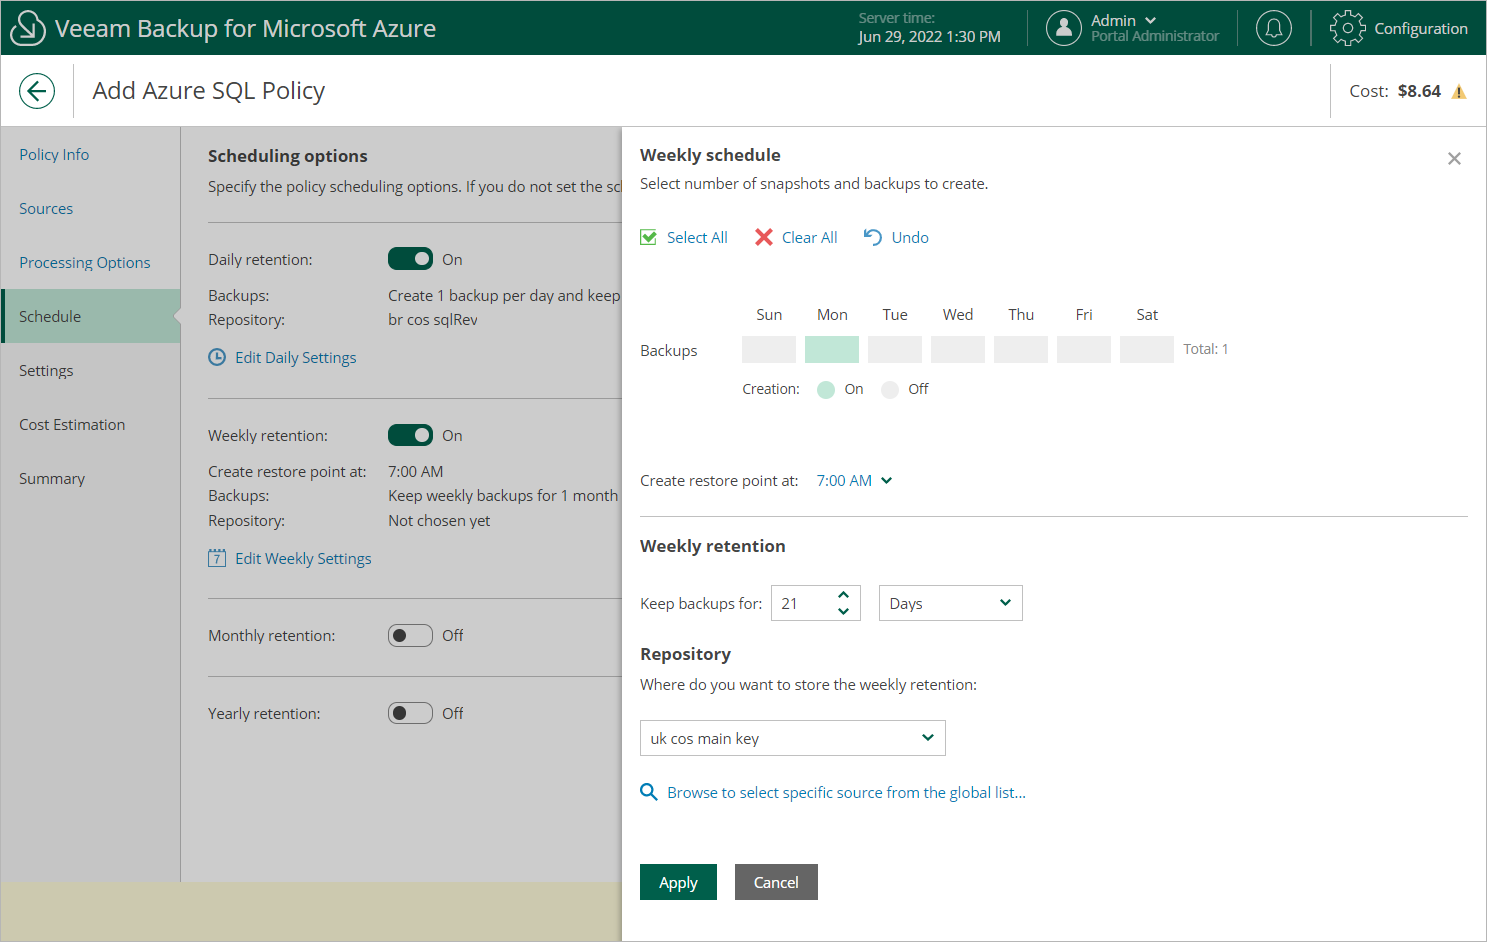Turn off the Daily retention switch
The image size is (1487, 942).
tap(410, 259)
